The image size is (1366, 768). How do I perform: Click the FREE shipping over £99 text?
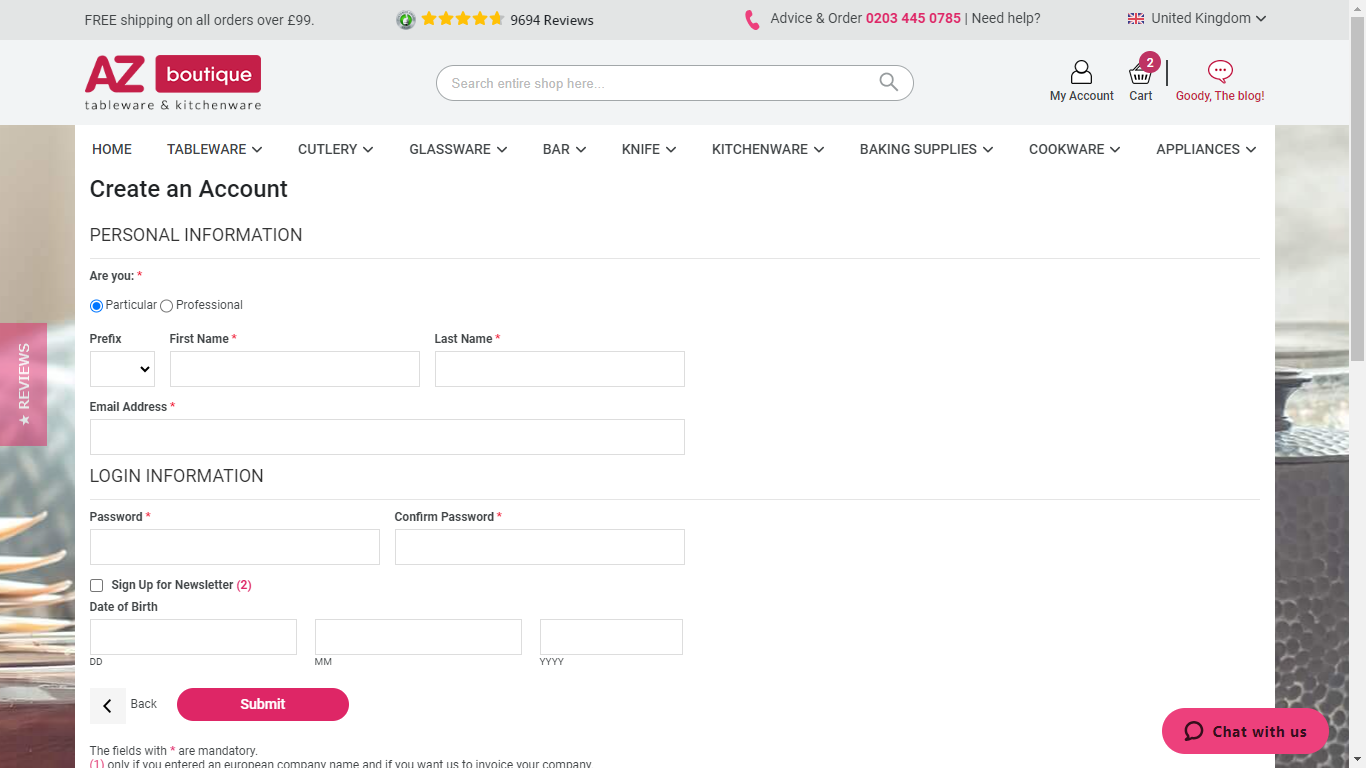[x=199, y=20]
